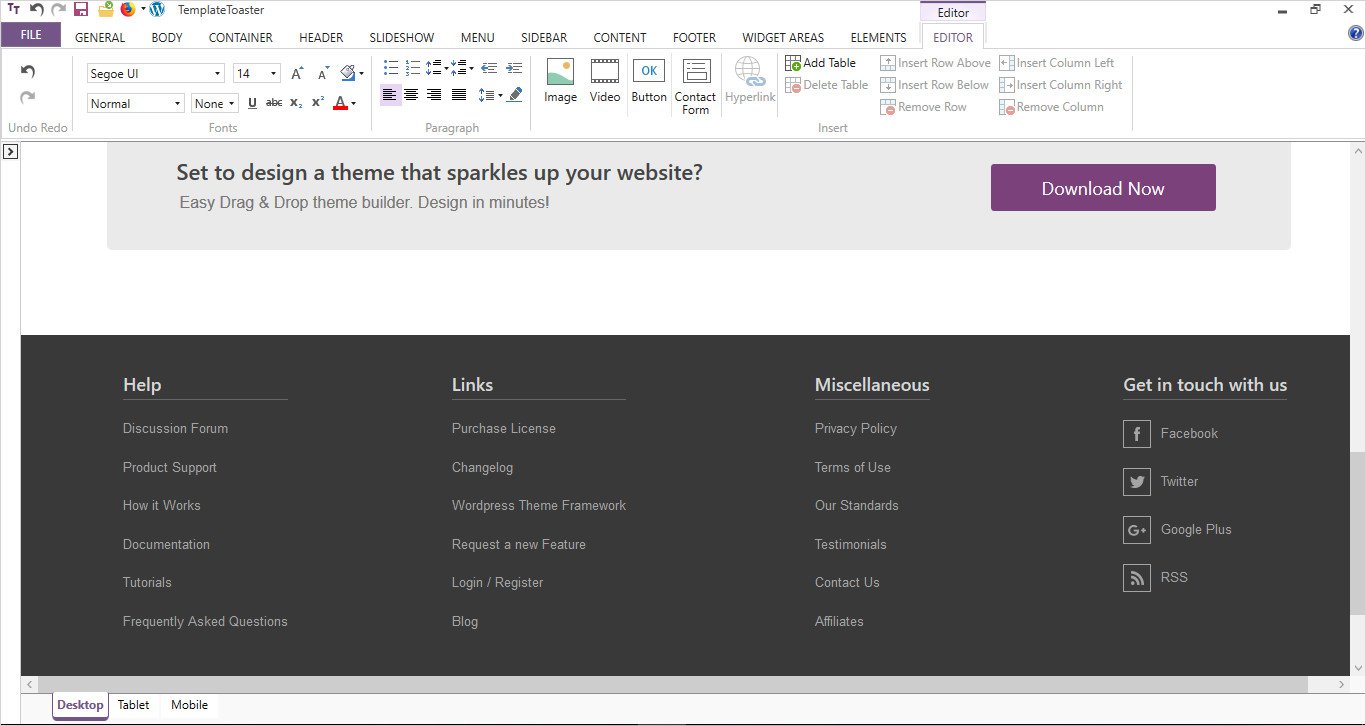Click the Help question mark icon
1366x726 pixels.
coord(1355,33)
